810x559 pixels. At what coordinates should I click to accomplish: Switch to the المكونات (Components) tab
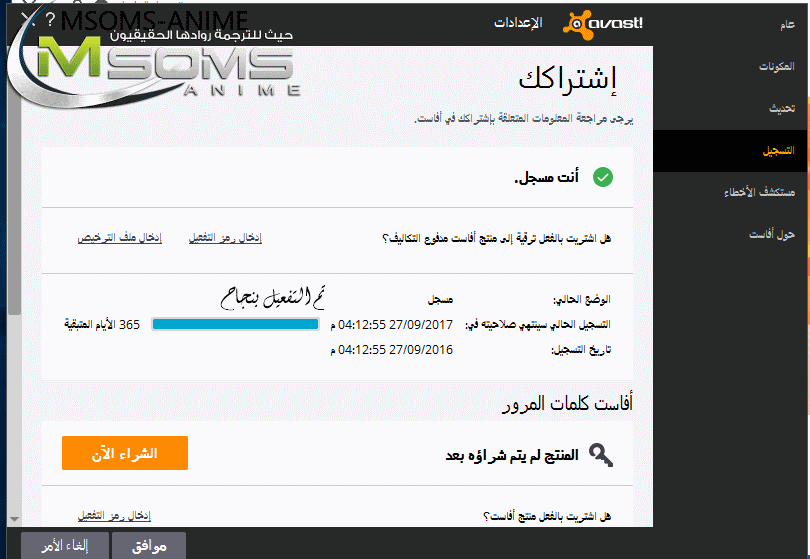coord(775,66)
